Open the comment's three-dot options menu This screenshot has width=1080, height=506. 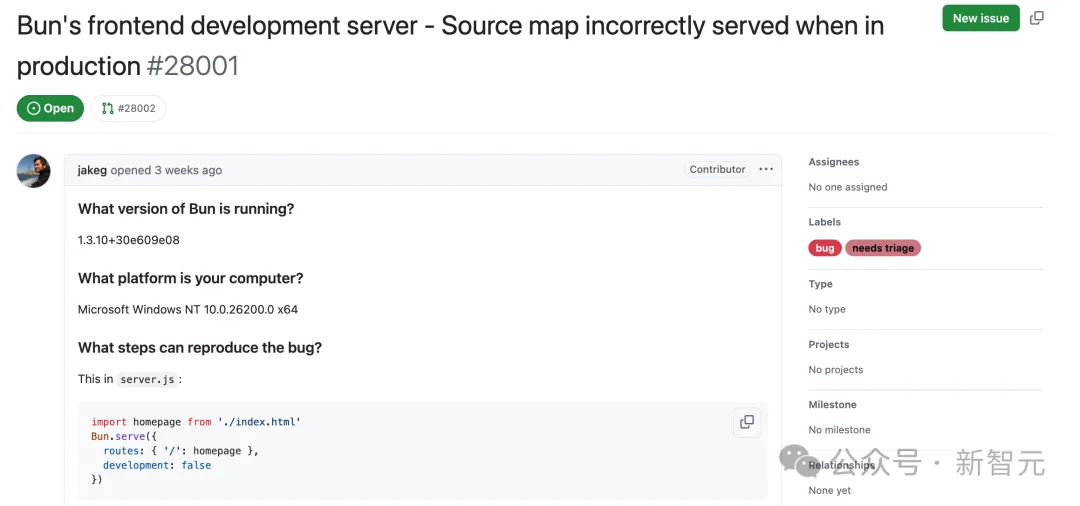[x=766, y=170]
